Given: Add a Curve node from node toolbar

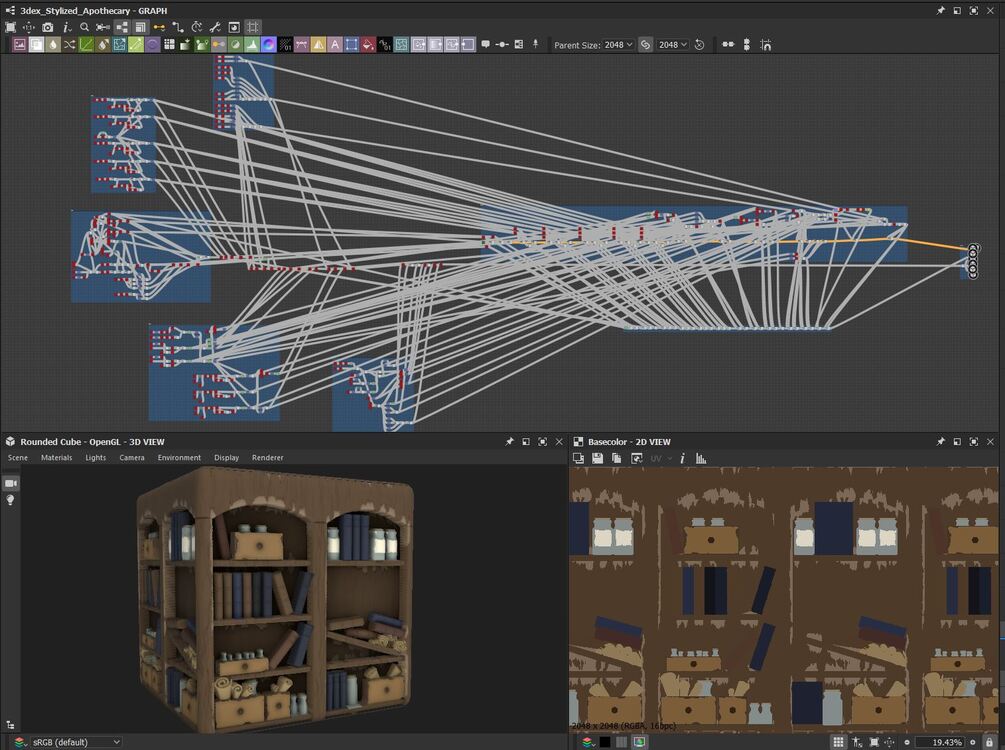Looking at the screenshot, I should pos(87,44).
